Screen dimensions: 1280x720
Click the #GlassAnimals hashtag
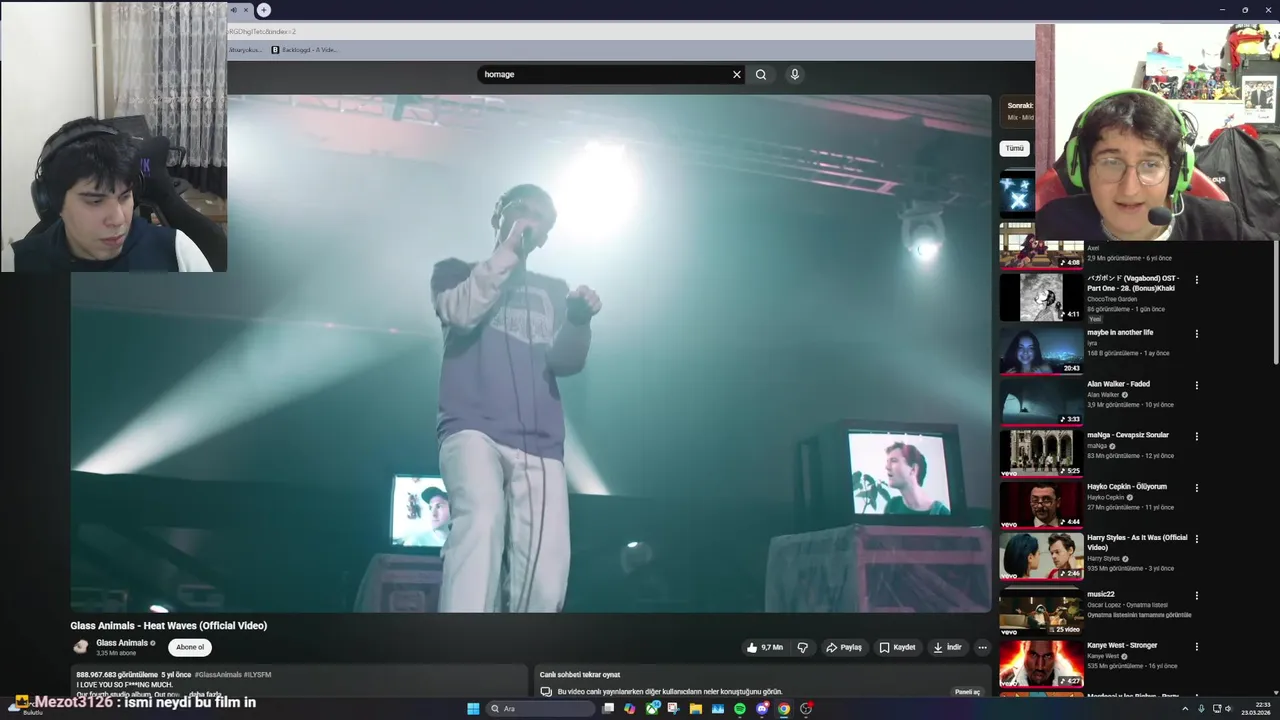pos(218,675)
